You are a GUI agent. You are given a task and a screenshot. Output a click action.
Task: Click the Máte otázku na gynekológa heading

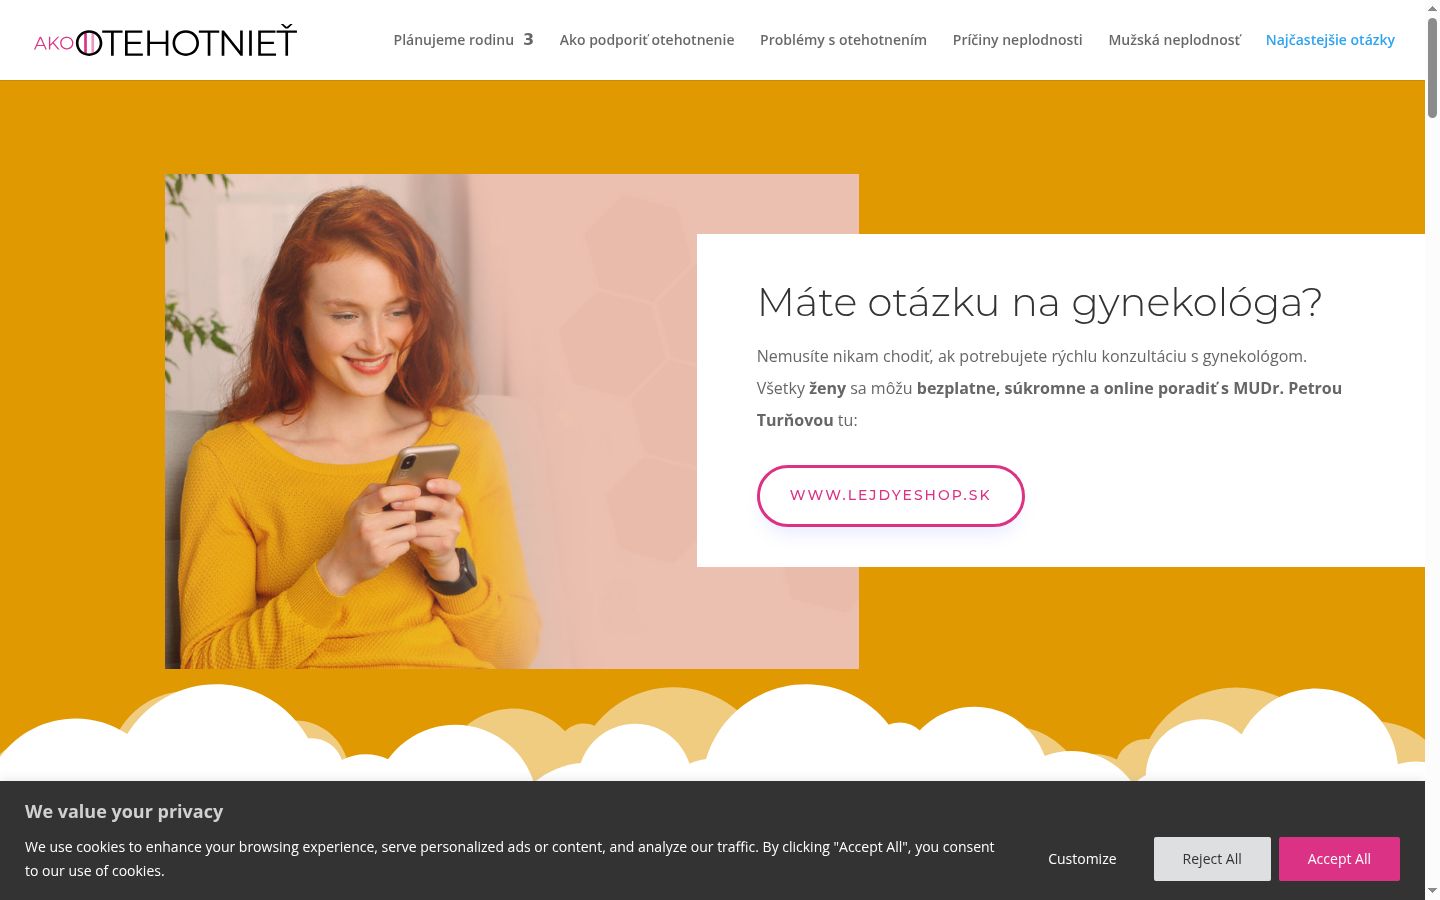coord(1039,302)
